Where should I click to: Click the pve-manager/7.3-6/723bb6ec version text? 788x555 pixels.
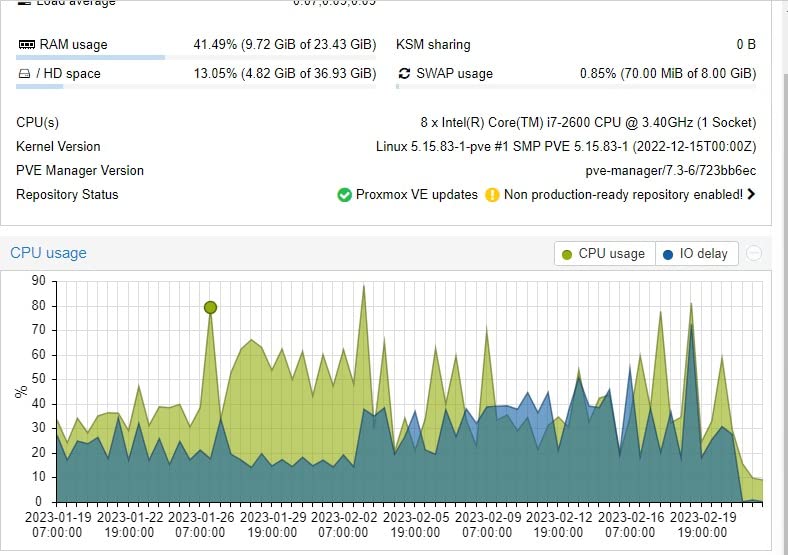(x=670, y=170)
